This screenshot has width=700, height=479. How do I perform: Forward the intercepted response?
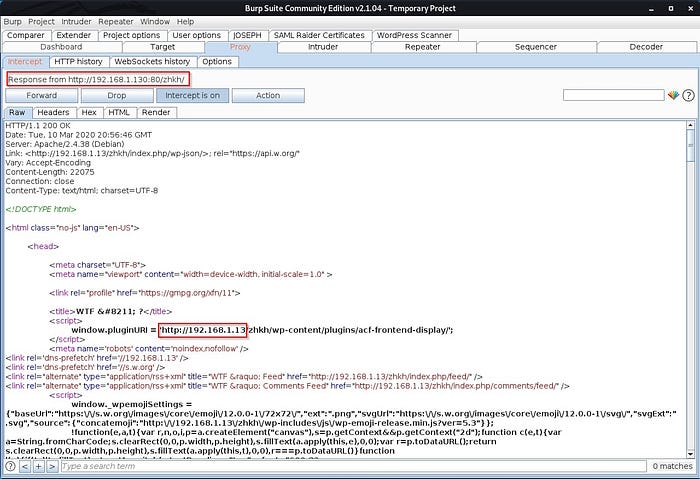point(41,95)
